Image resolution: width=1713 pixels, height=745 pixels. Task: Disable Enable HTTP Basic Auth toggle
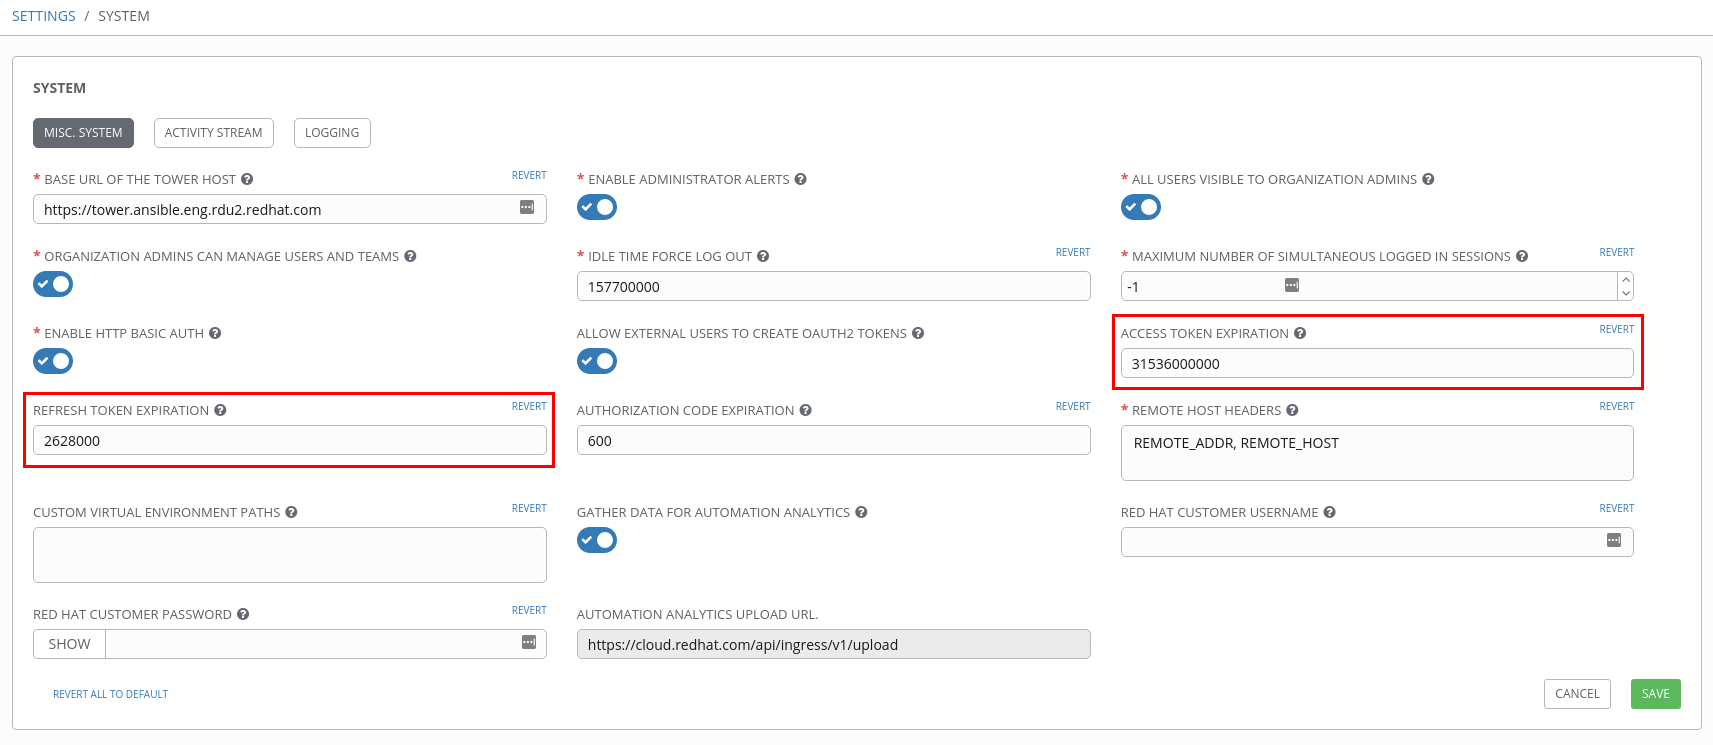tap(53, 362)
